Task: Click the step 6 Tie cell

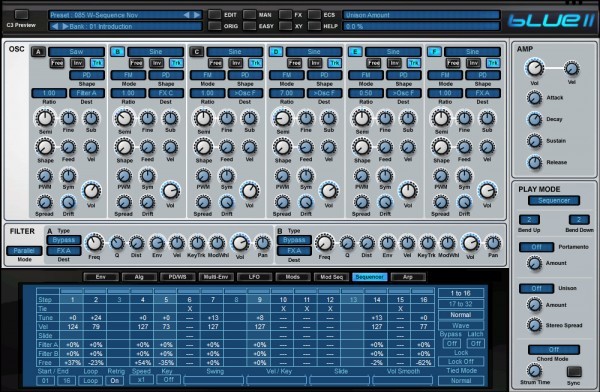Action: coord(189,309)
